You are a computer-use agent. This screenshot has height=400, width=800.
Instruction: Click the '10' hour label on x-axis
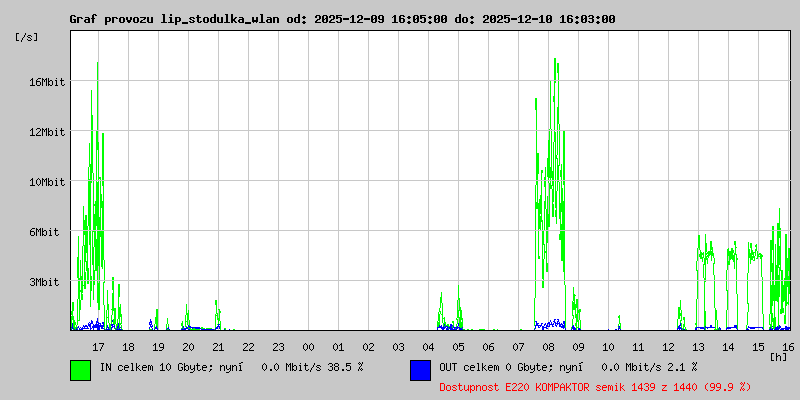click(608, 347)
